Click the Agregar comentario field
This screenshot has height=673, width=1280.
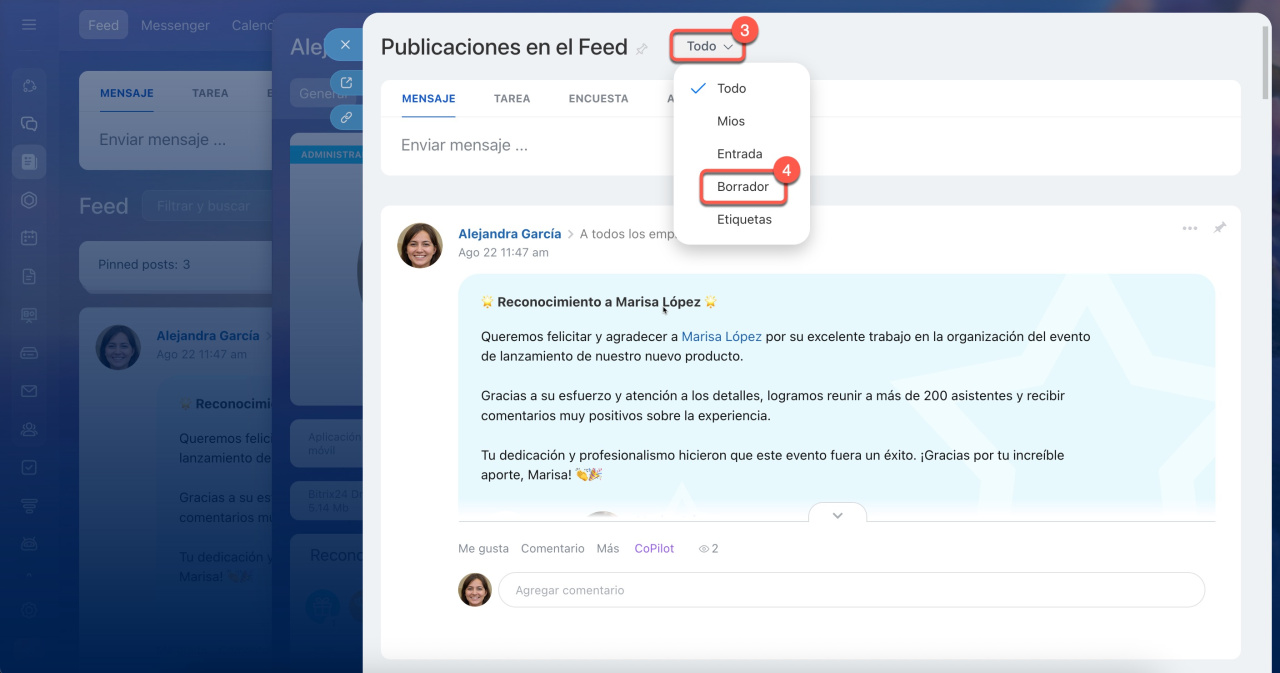(x=850, y=590)
